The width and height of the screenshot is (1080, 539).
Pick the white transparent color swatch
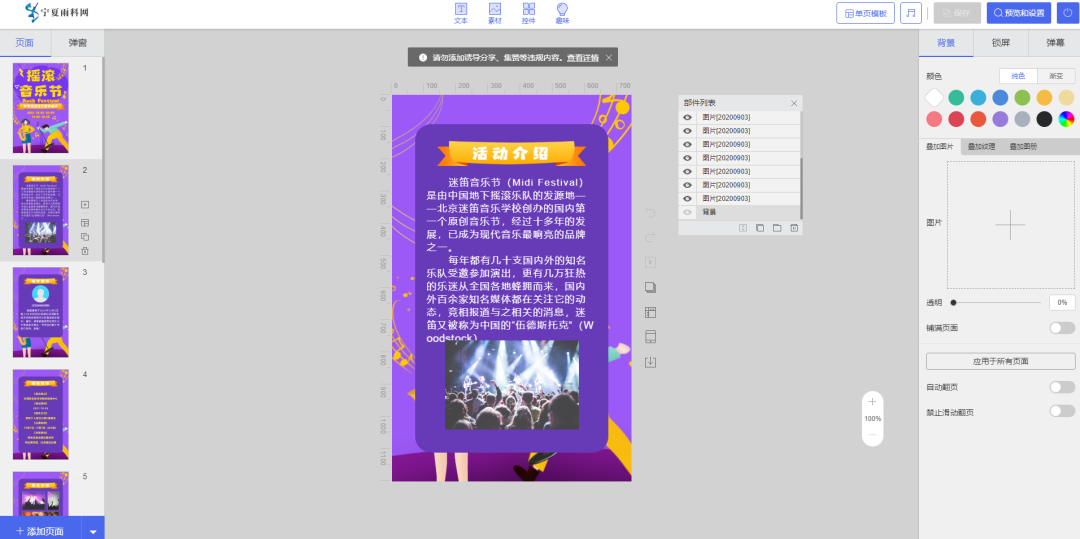click(933, 98)
